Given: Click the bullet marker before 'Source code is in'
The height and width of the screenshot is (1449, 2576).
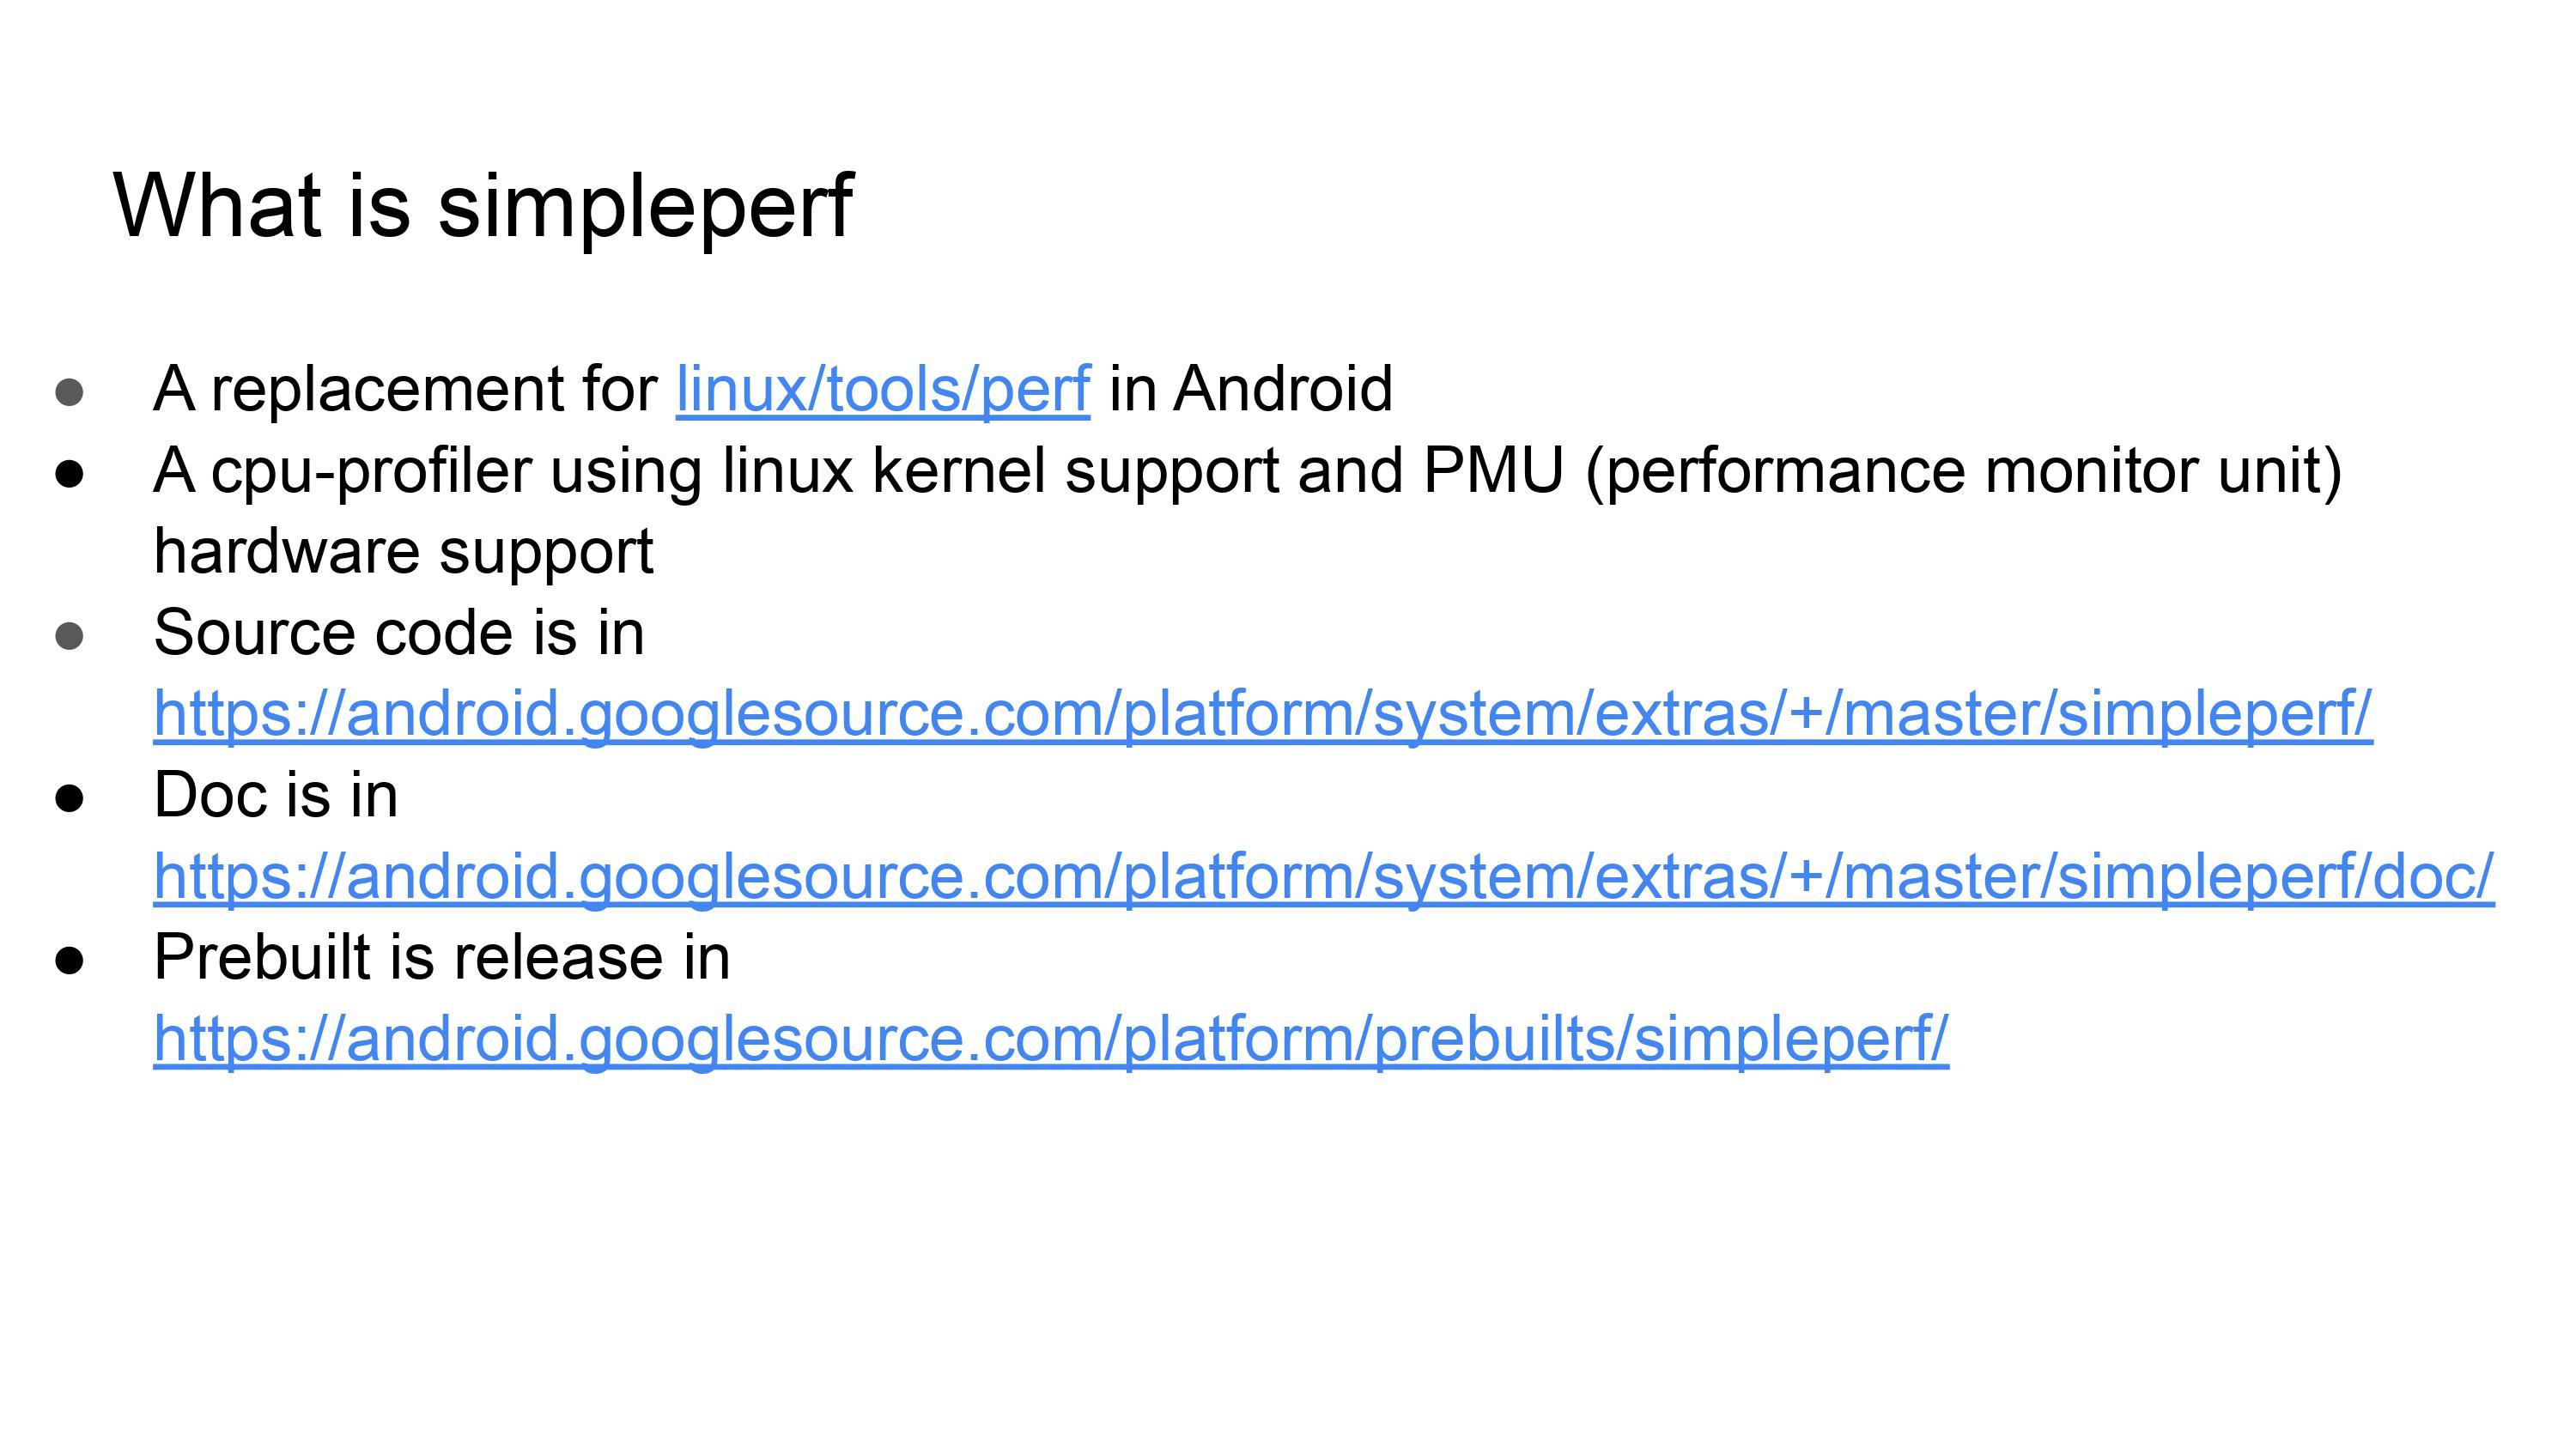Looking at the screenshot, I should click(69, 636).
